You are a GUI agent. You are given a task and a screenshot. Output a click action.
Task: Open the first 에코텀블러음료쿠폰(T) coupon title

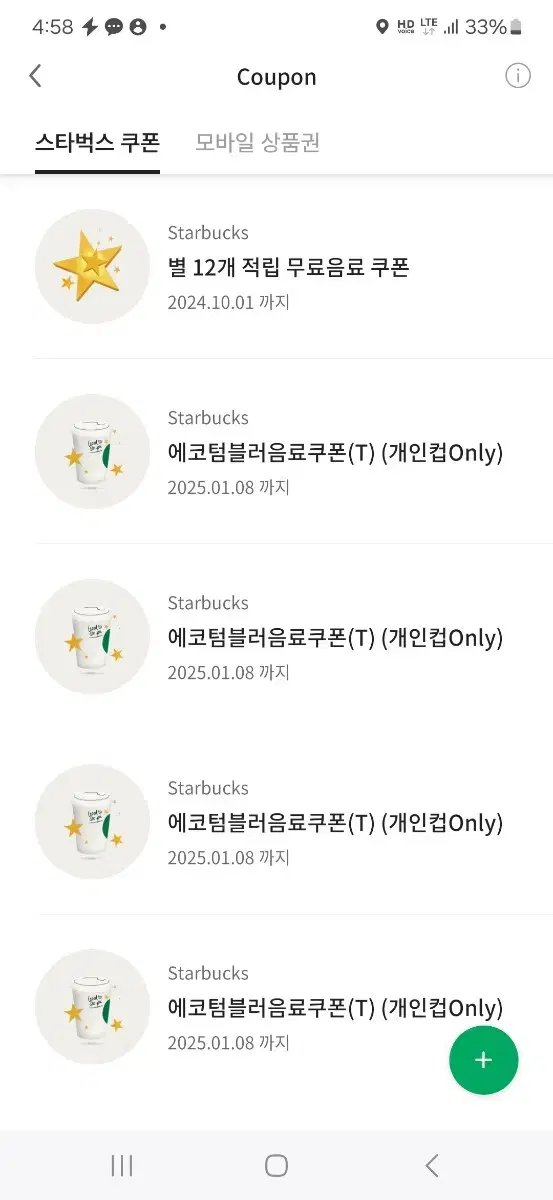coord(335,453)
